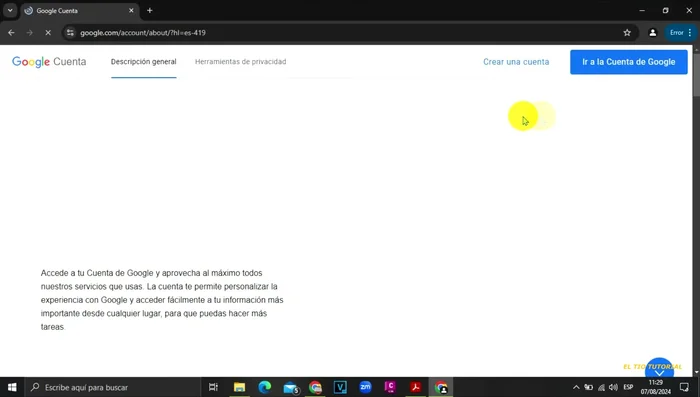Click the Error chip in the toolbar
The width and height of the screenshot is (700, 397).
pos(676,33)
